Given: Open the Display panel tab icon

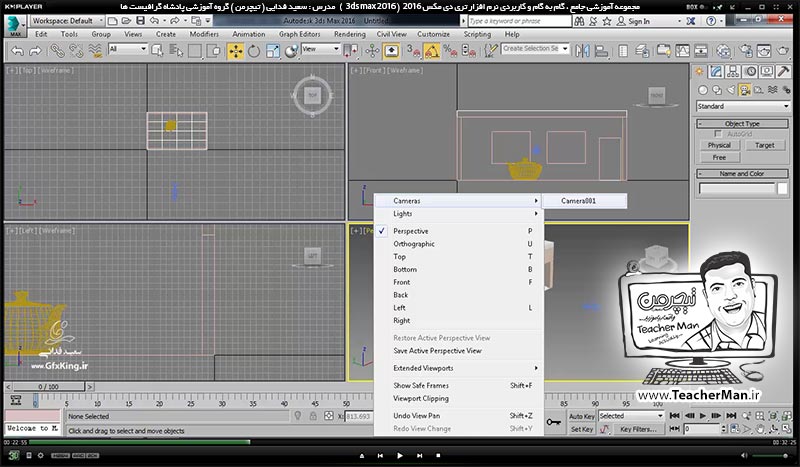Looking at the screenshot, I should 767,72.
